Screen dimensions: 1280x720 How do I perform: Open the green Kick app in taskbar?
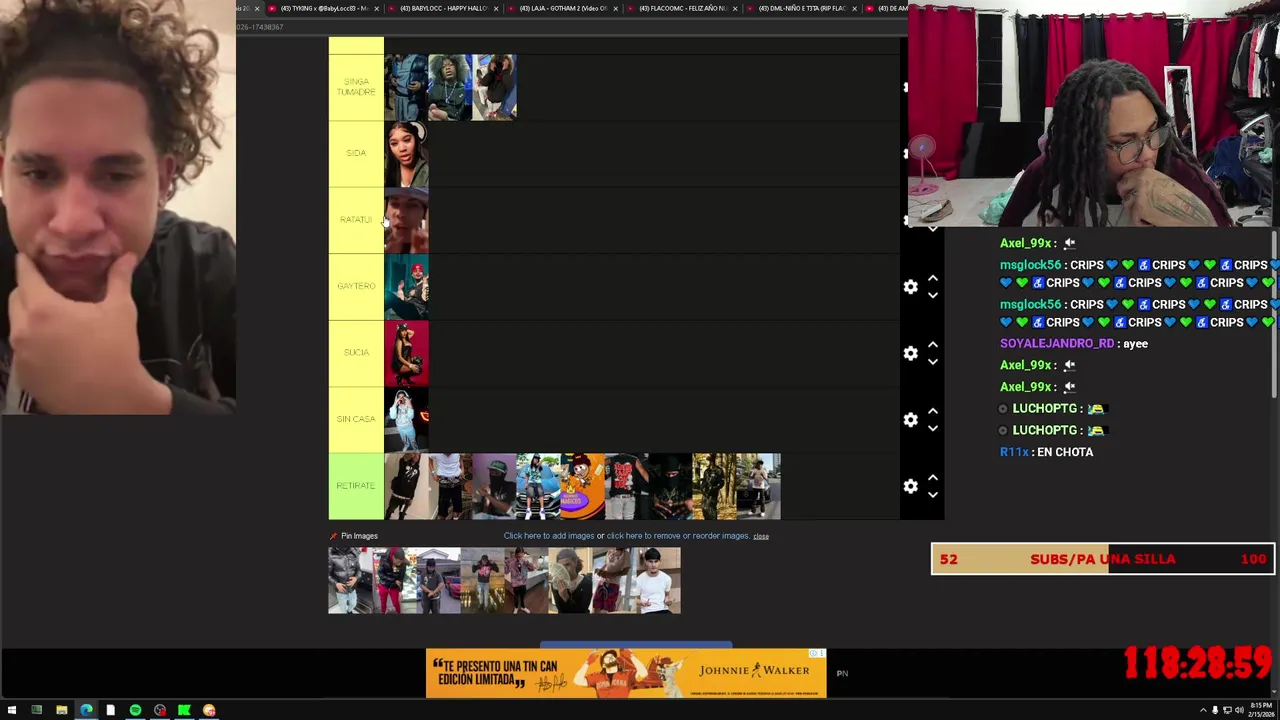(184, 710)
